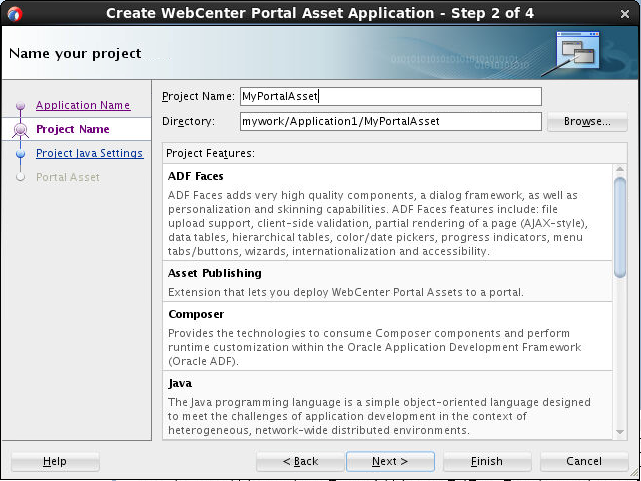
Task: Go to Project Java Settings step
Action: pyautogui.click(x=90, y=153)
